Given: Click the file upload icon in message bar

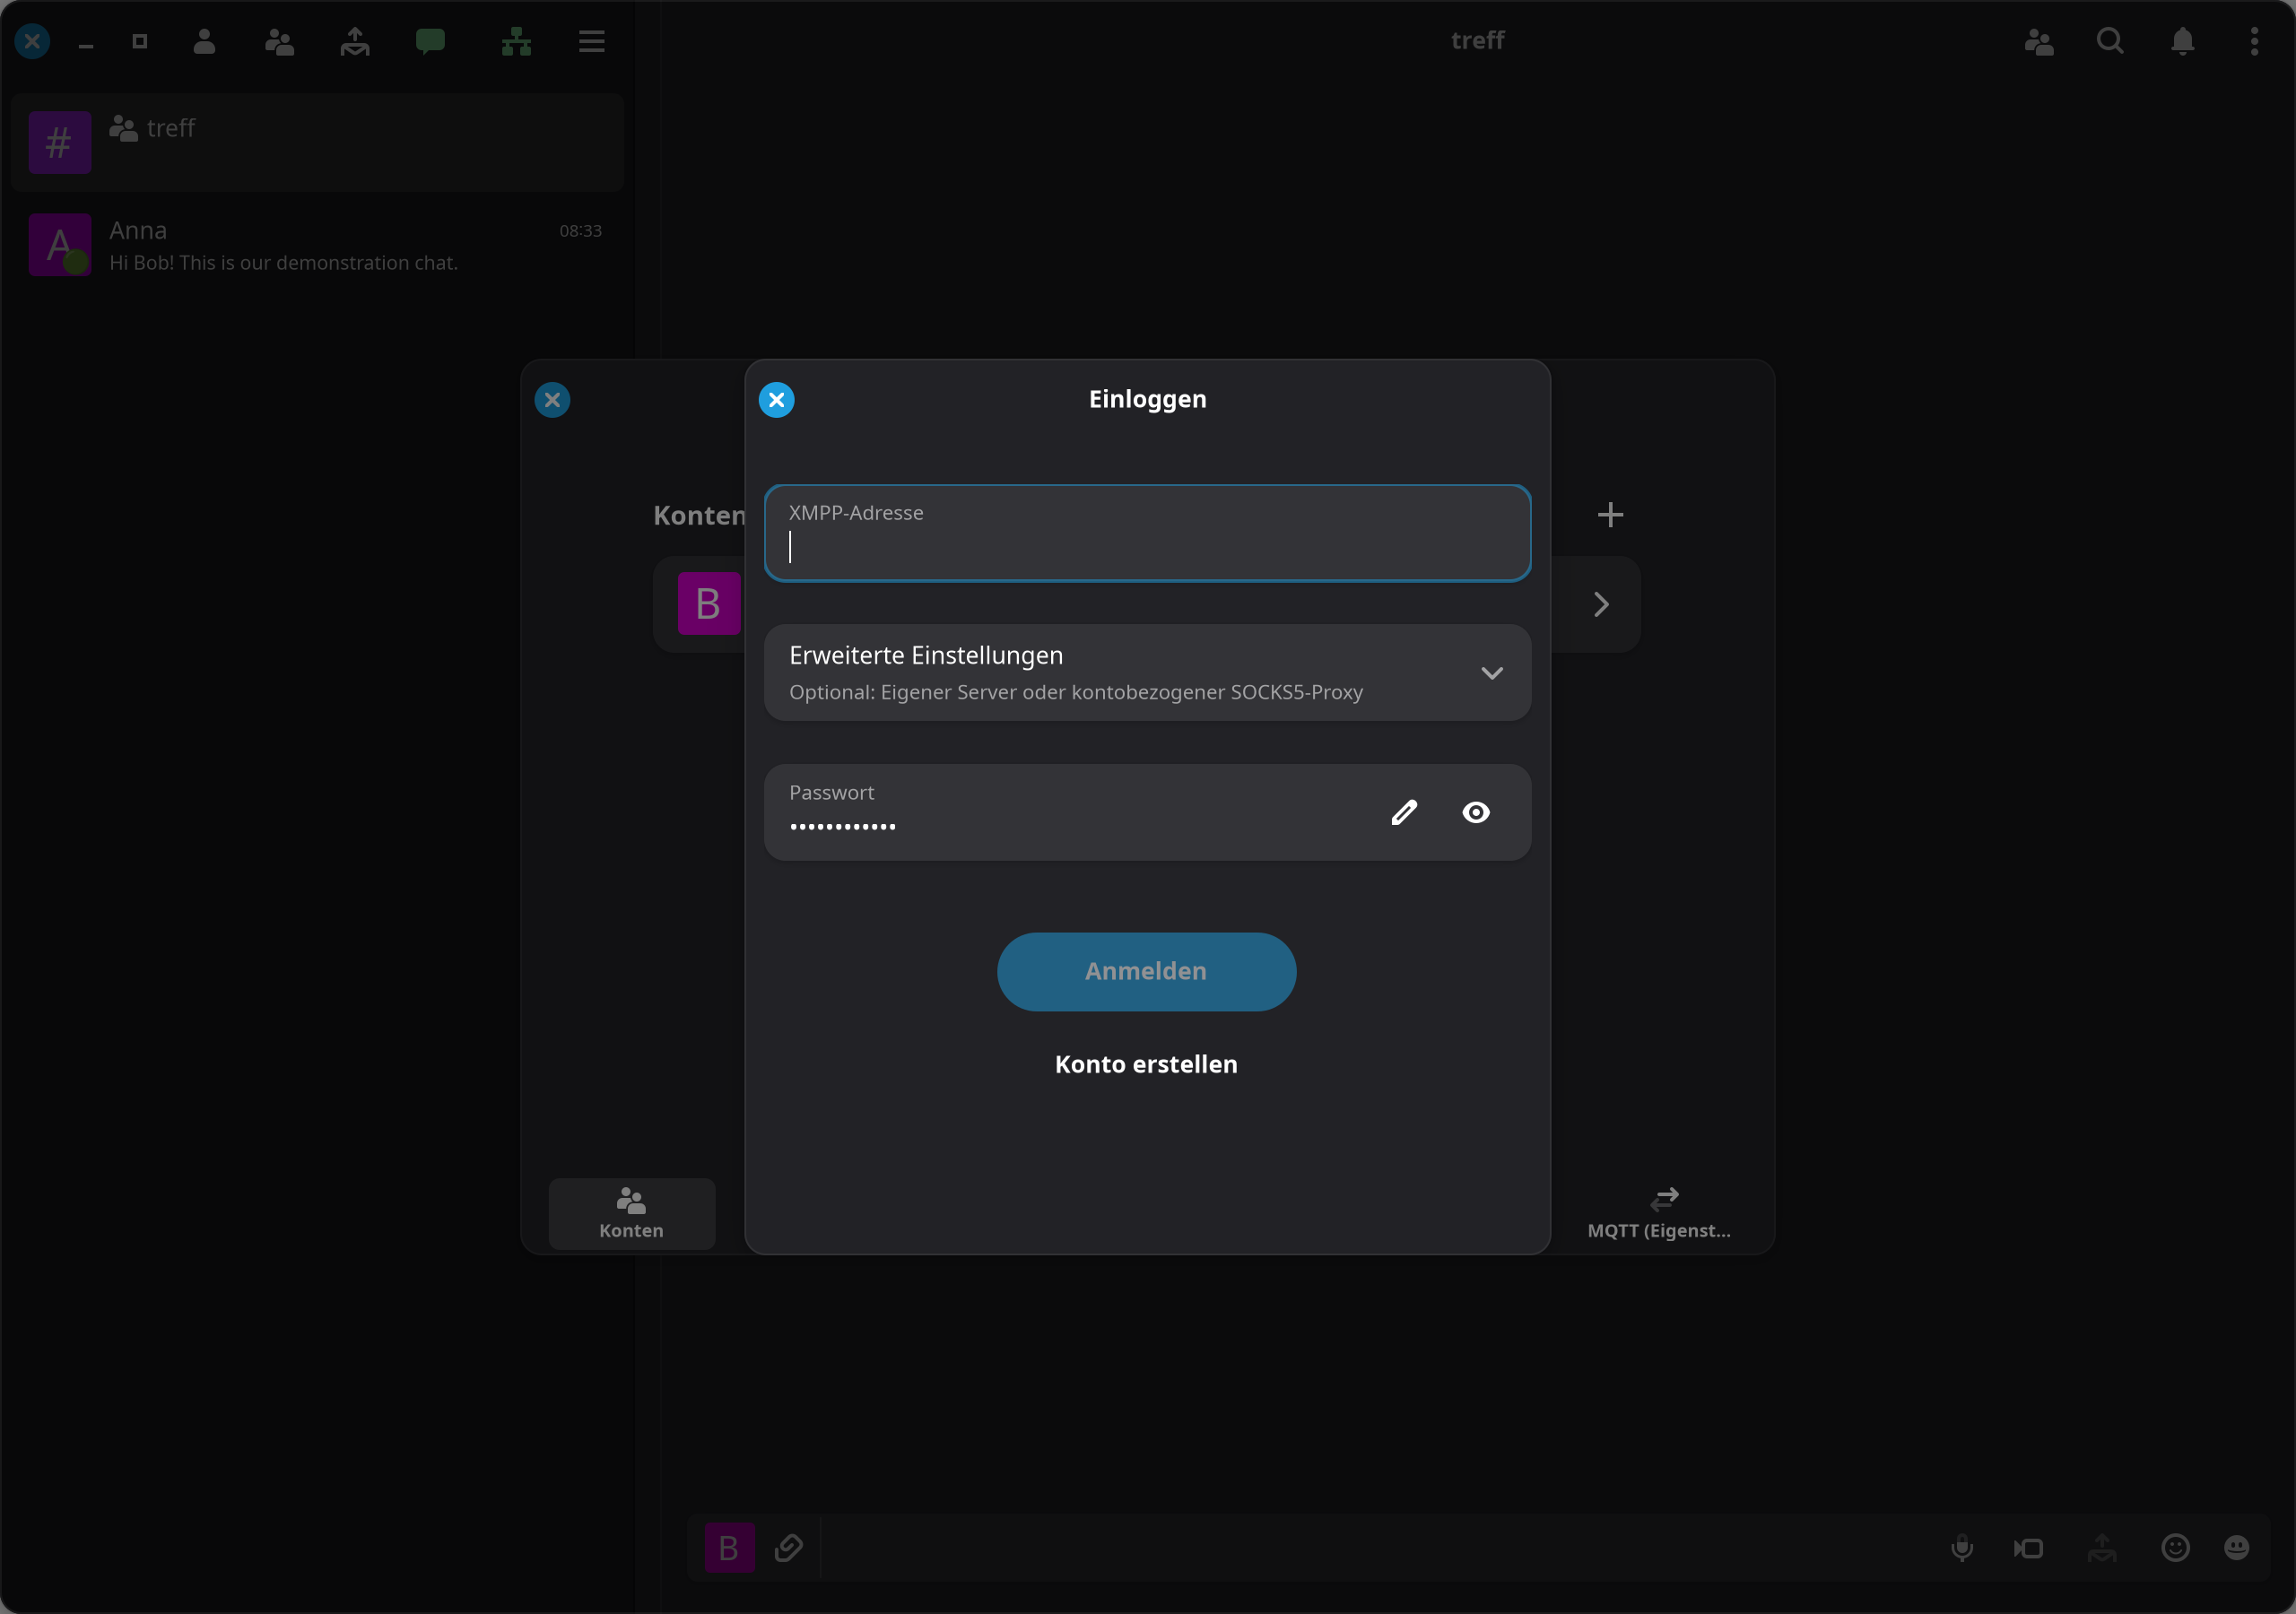Looking at the screenshot, I should pos(2102,1548).
